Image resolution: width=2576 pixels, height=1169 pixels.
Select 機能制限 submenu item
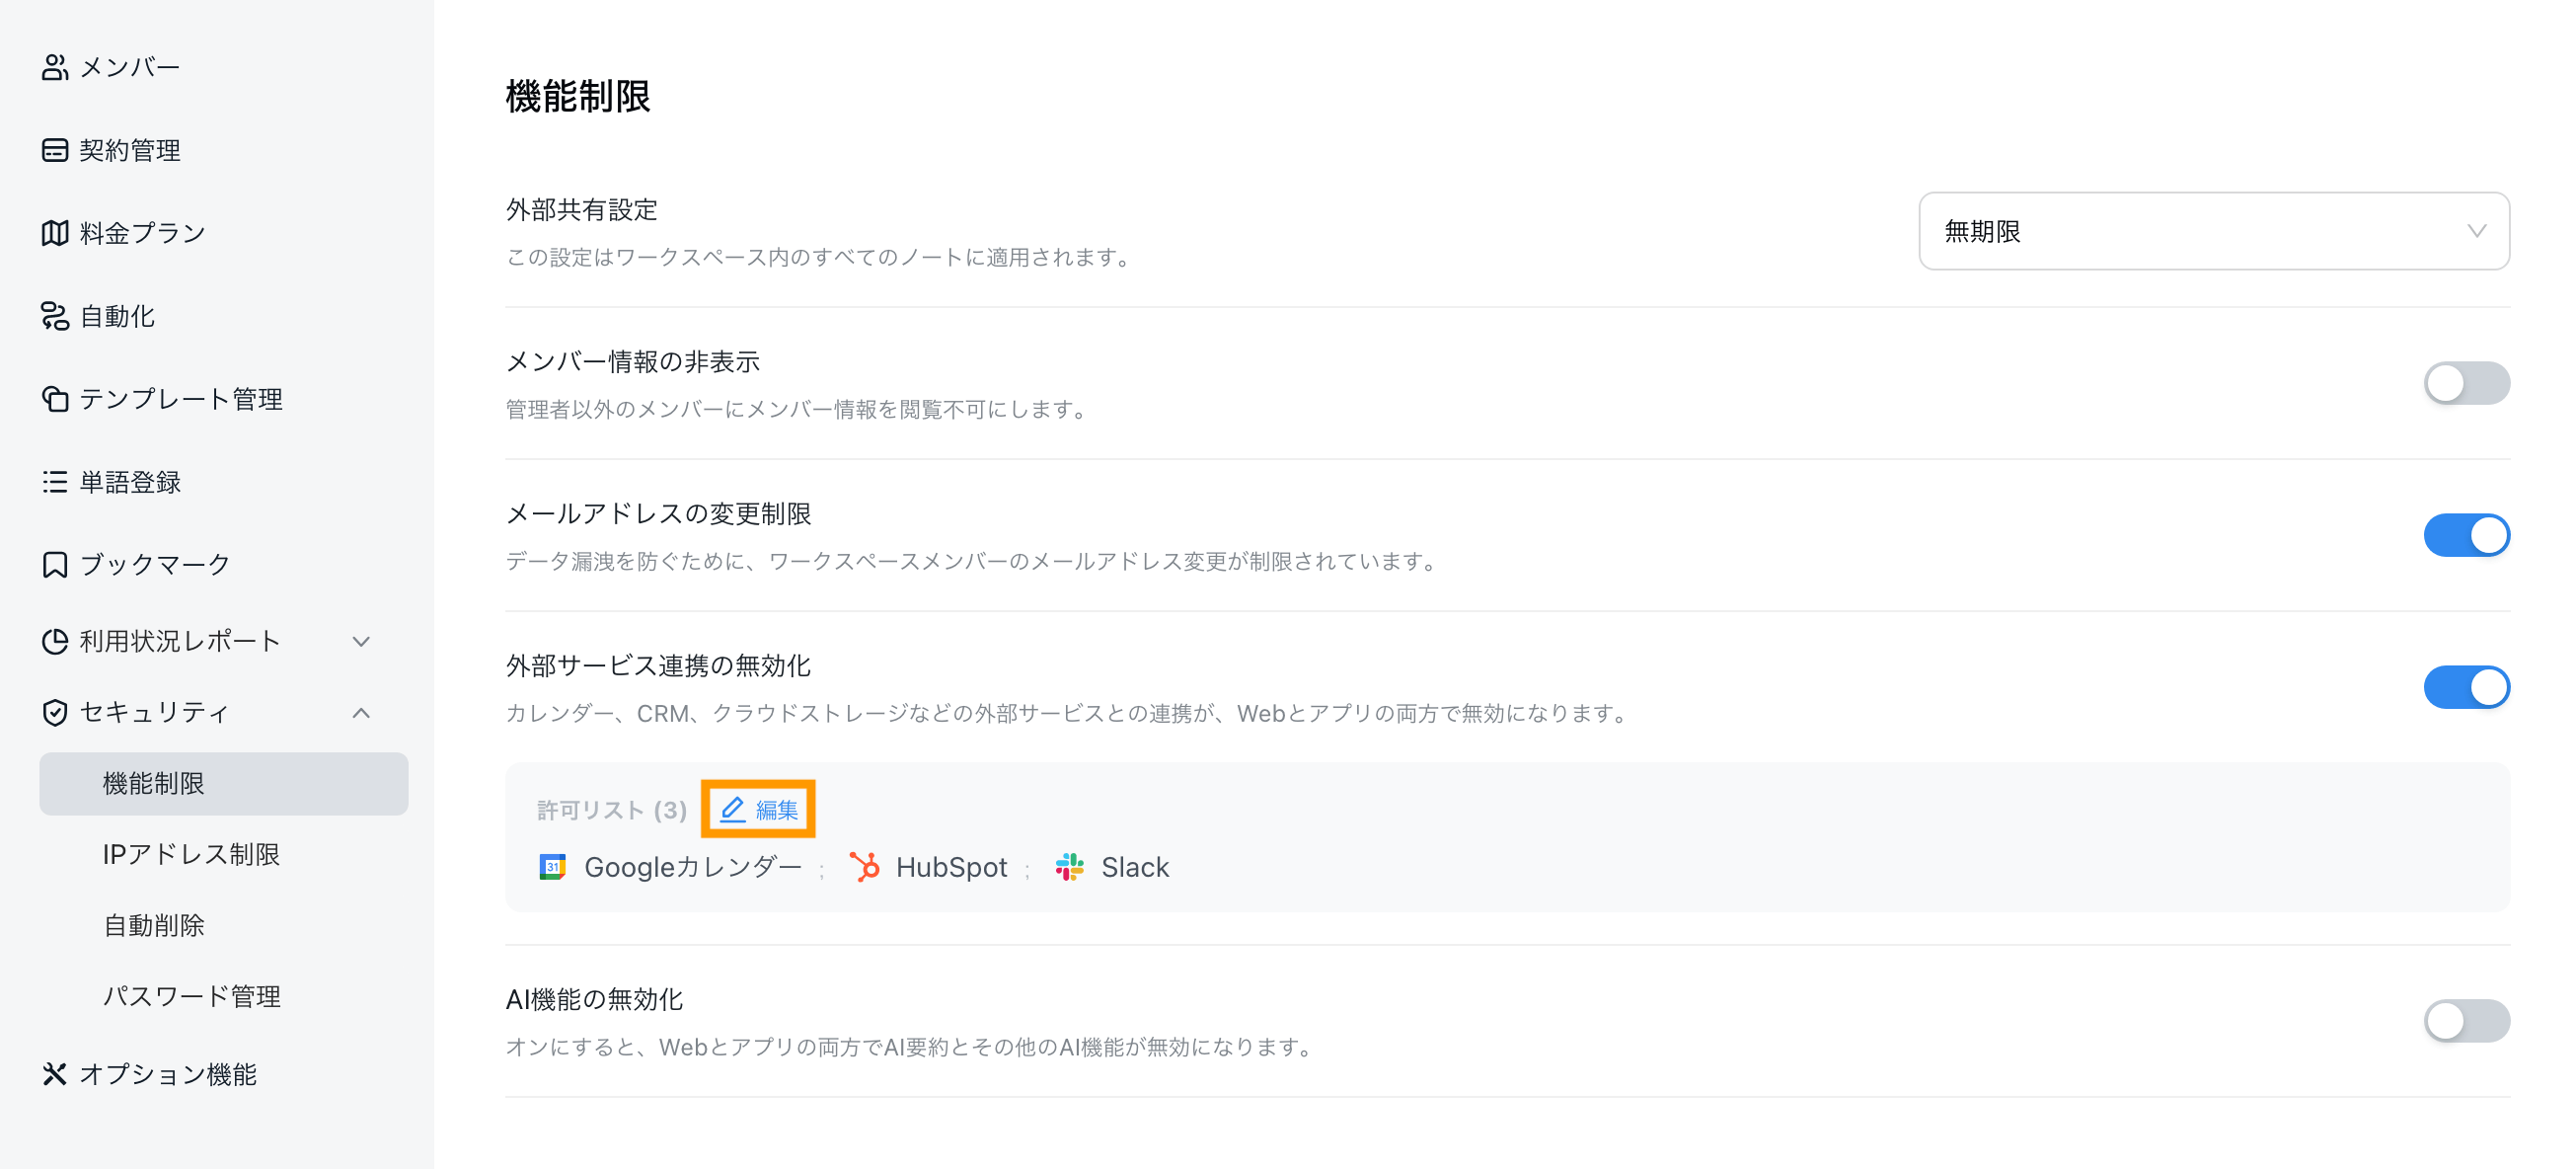tap(224, 783)
